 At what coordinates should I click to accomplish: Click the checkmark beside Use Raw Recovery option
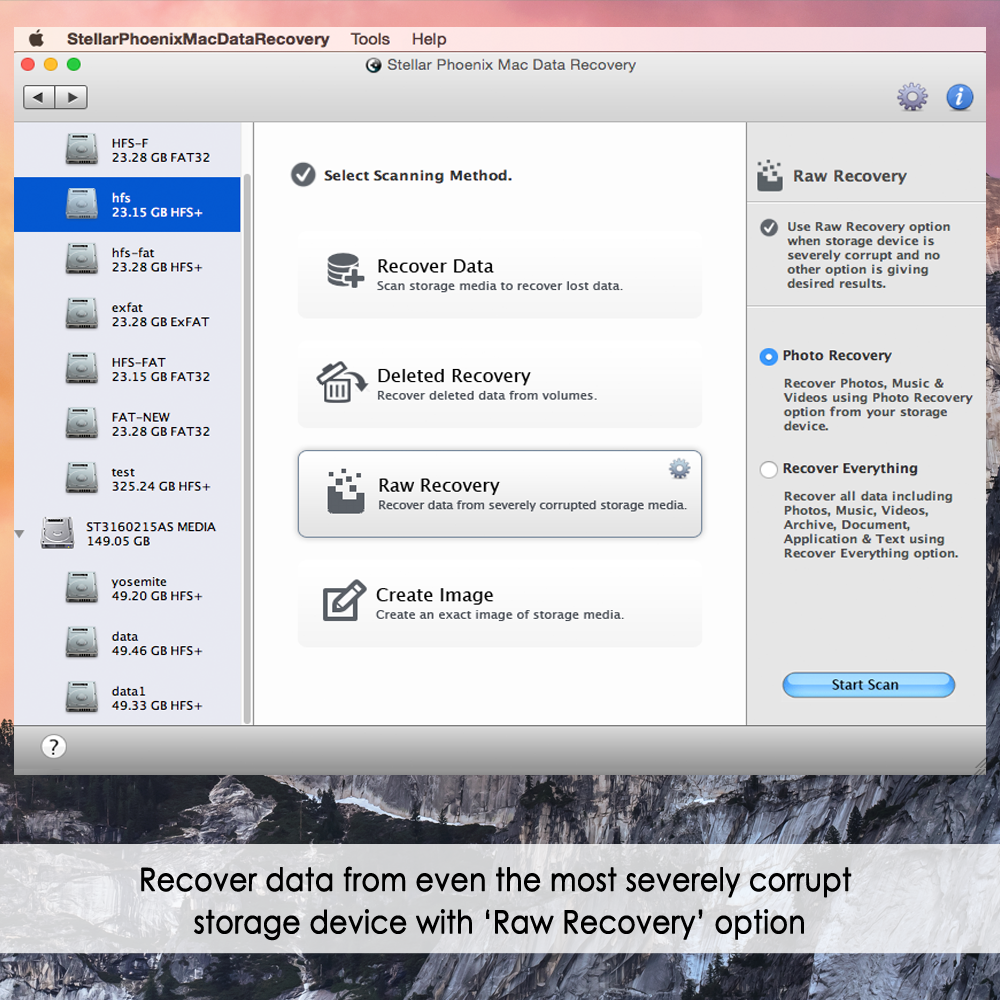[769, 228]
